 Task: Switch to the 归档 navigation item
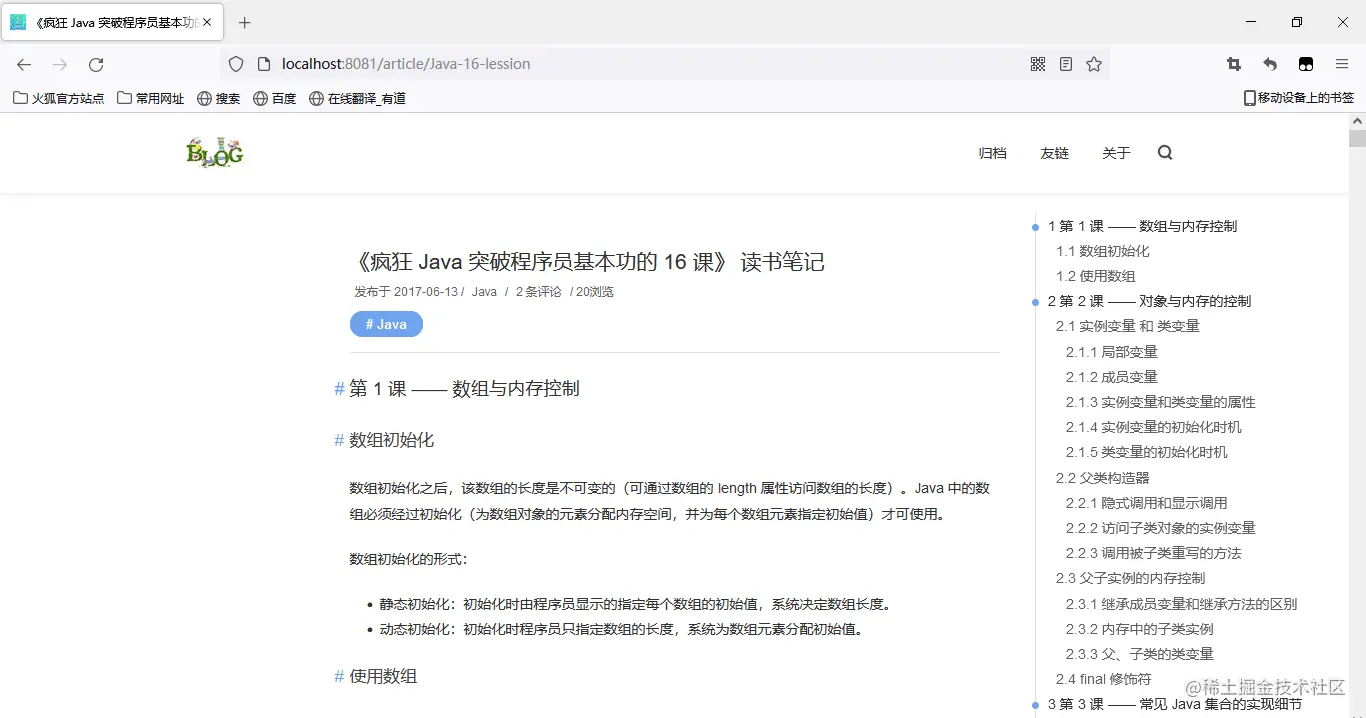[x=992, y=152]
